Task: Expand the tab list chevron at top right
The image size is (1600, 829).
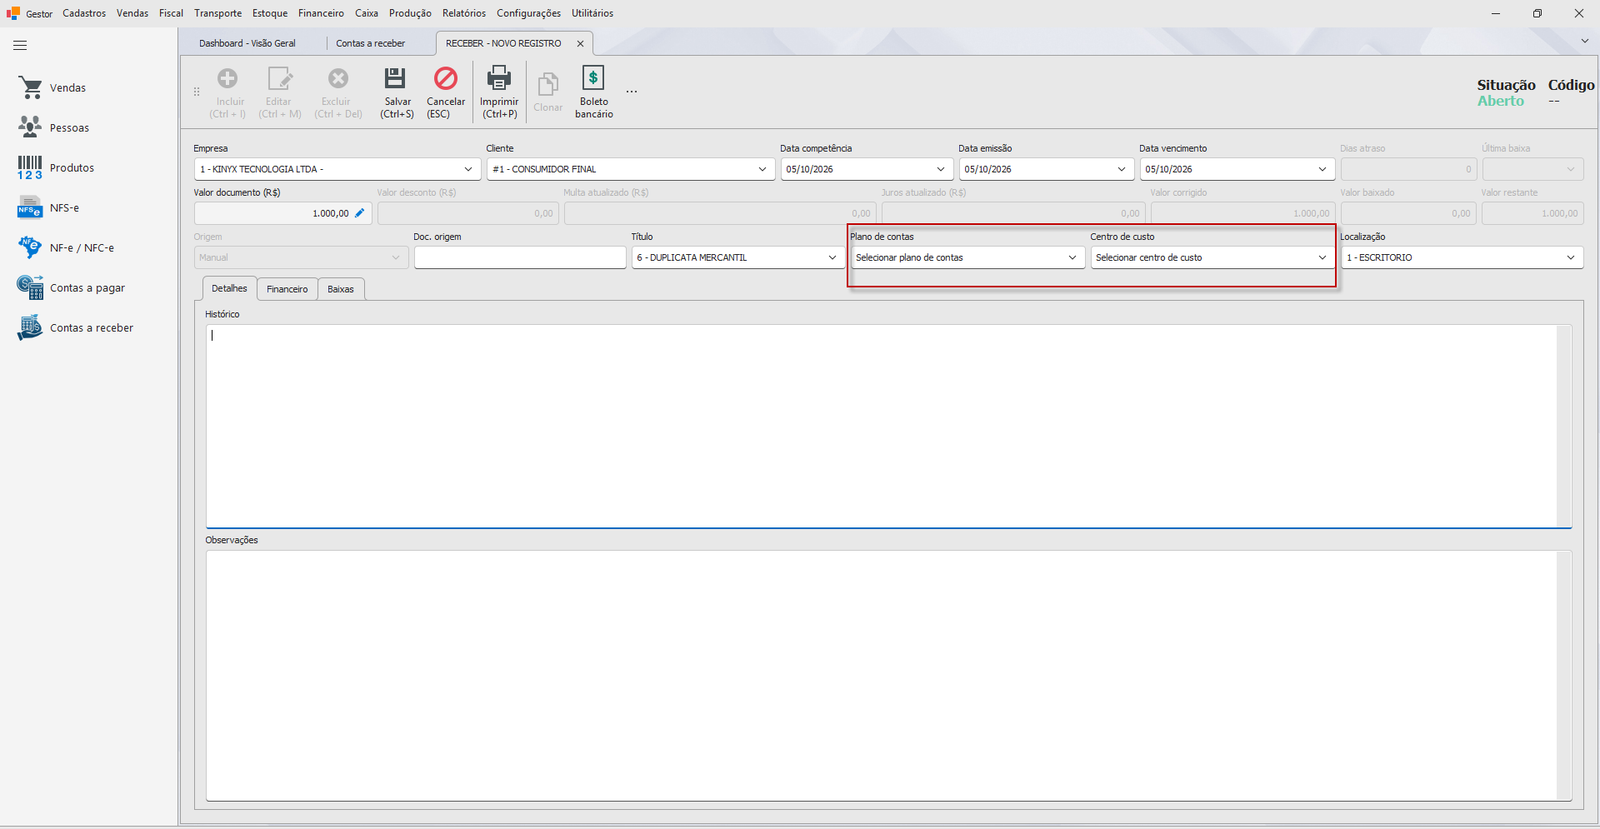Action: [x=1584, y=41]
